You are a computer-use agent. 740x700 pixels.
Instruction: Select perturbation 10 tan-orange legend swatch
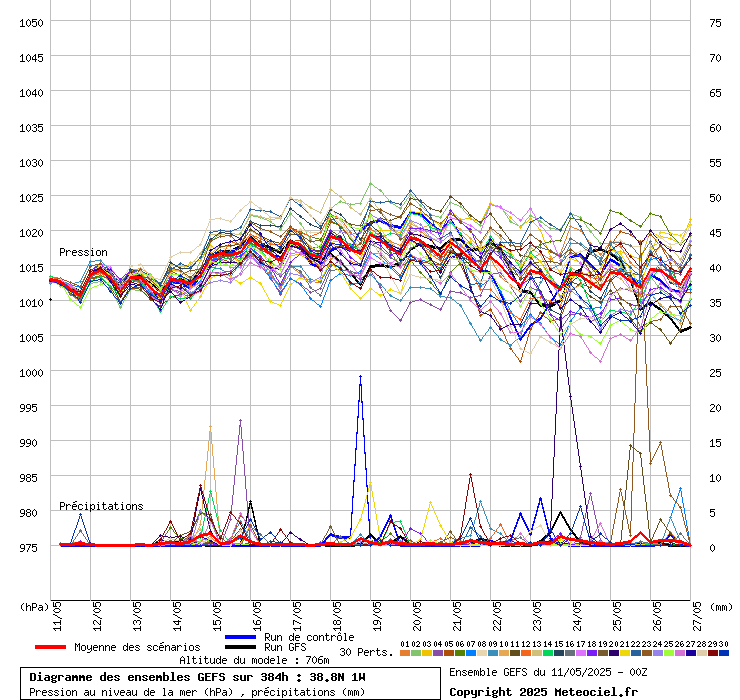coord(504,653)
